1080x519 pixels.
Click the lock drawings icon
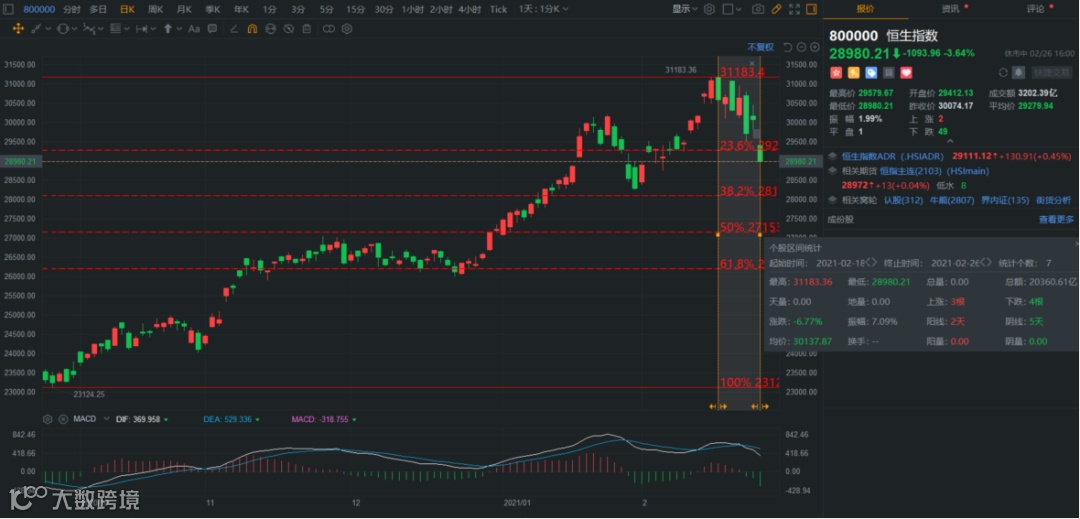pos(270,29)
